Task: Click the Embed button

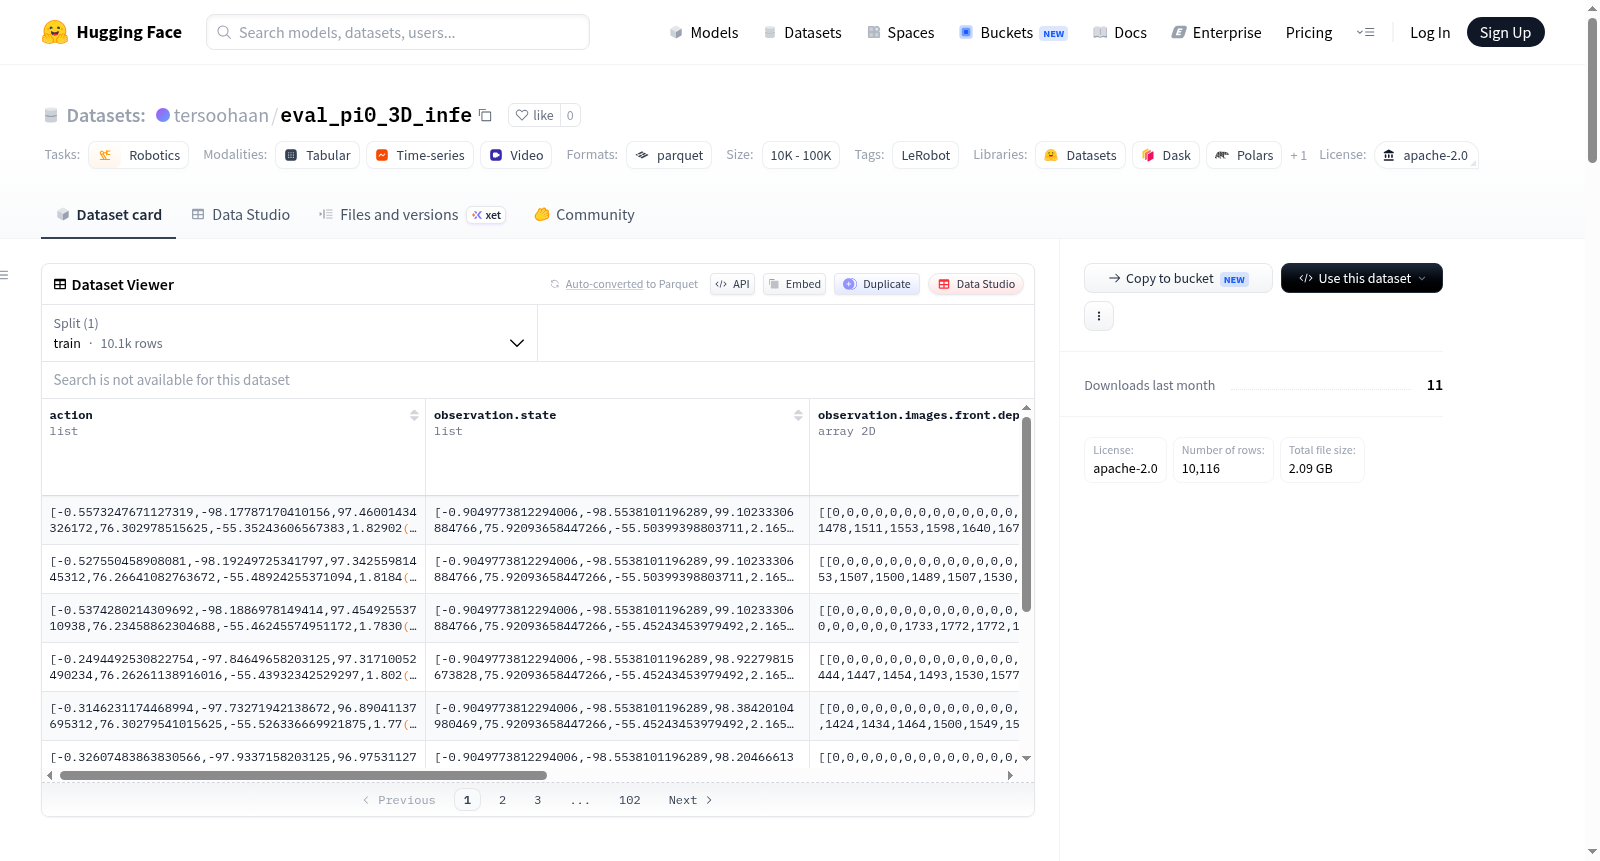Action: 795,284
